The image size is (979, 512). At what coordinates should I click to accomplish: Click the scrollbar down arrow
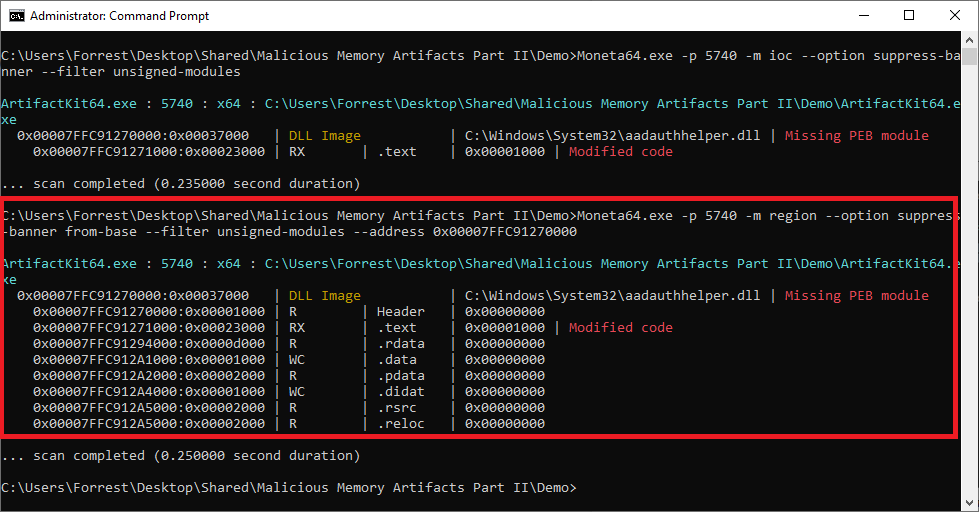pos(969,503)
